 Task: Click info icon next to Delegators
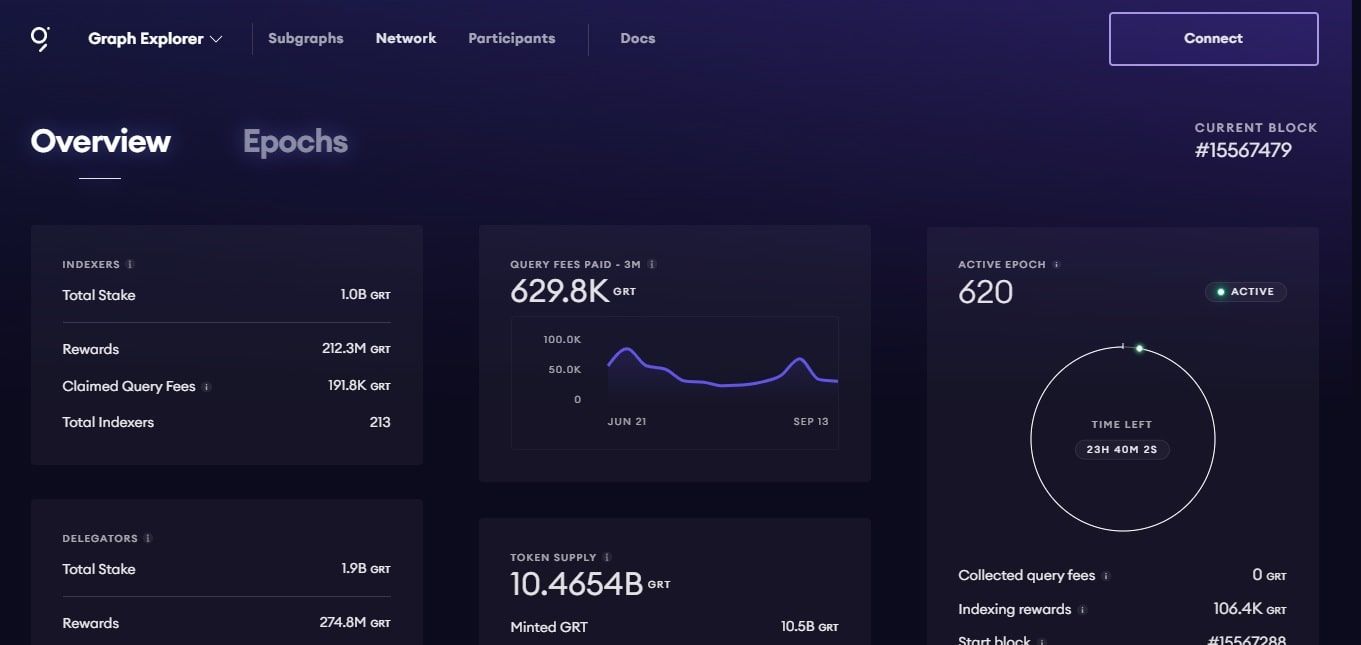pos(148,538)
